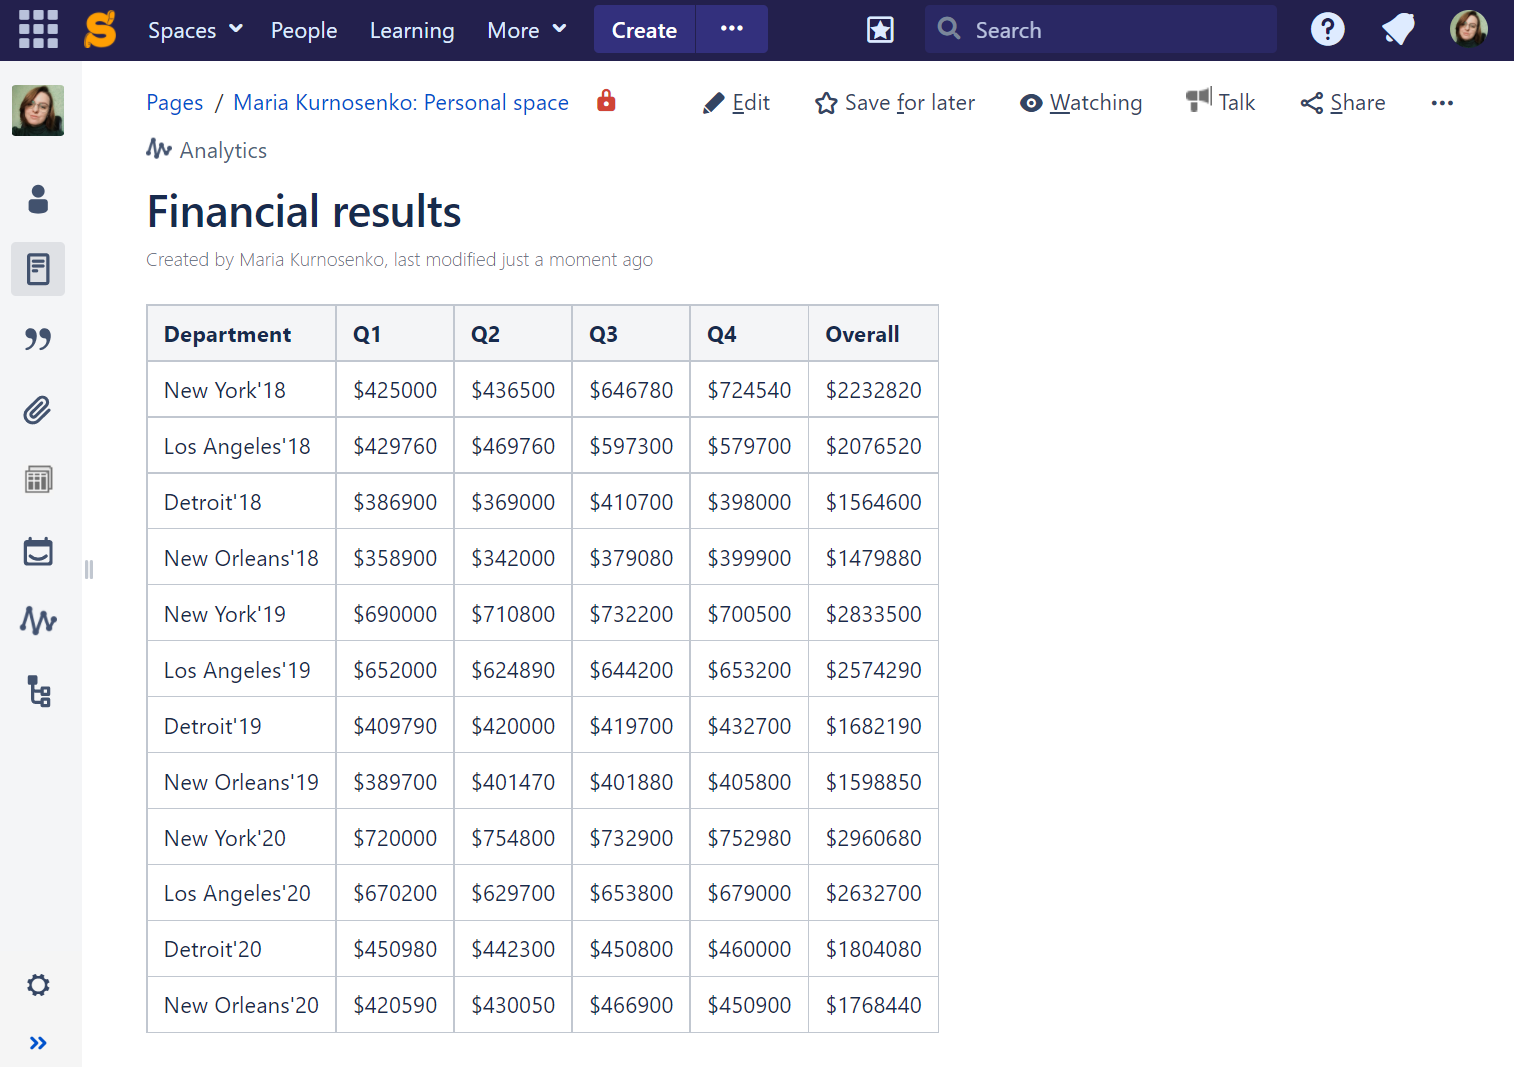Click the Confluence logo in the header

[x=100, y=30]
